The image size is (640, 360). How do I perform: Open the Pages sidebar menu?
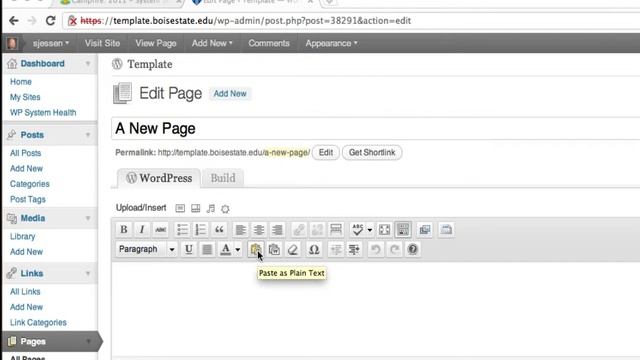pos(33,341)
